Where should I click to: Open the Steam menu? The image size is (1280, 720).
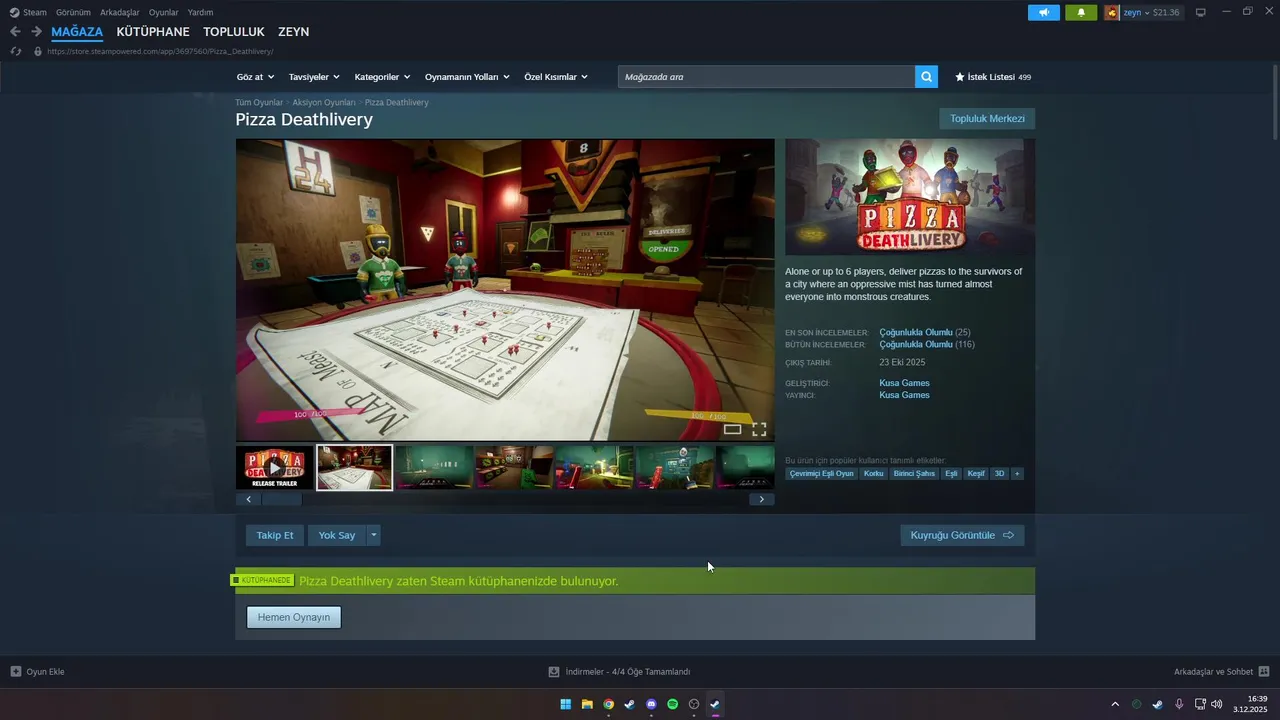pyautogui.click(x=28, y=12)
